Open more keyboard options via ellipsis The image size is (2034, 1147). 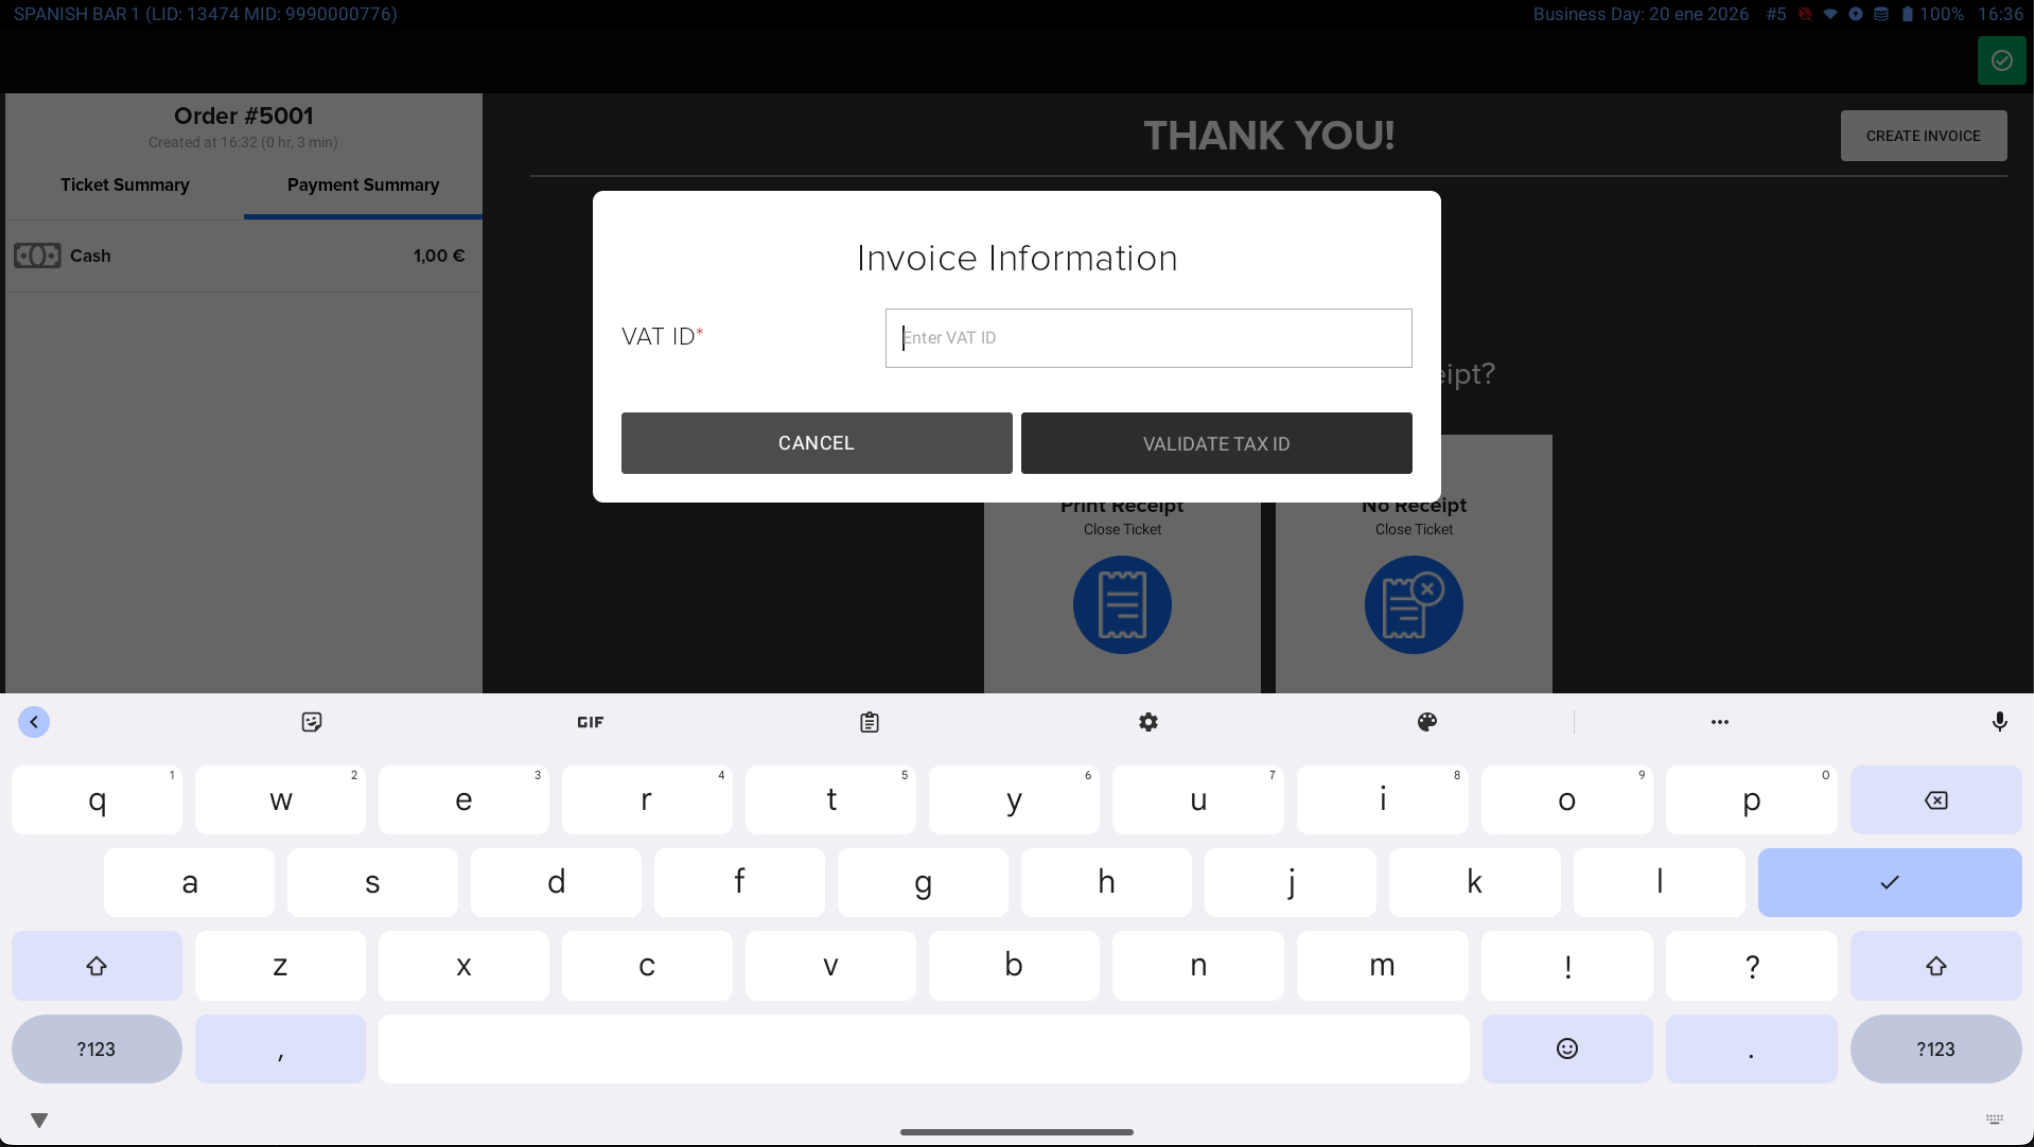click(1719, 721)
